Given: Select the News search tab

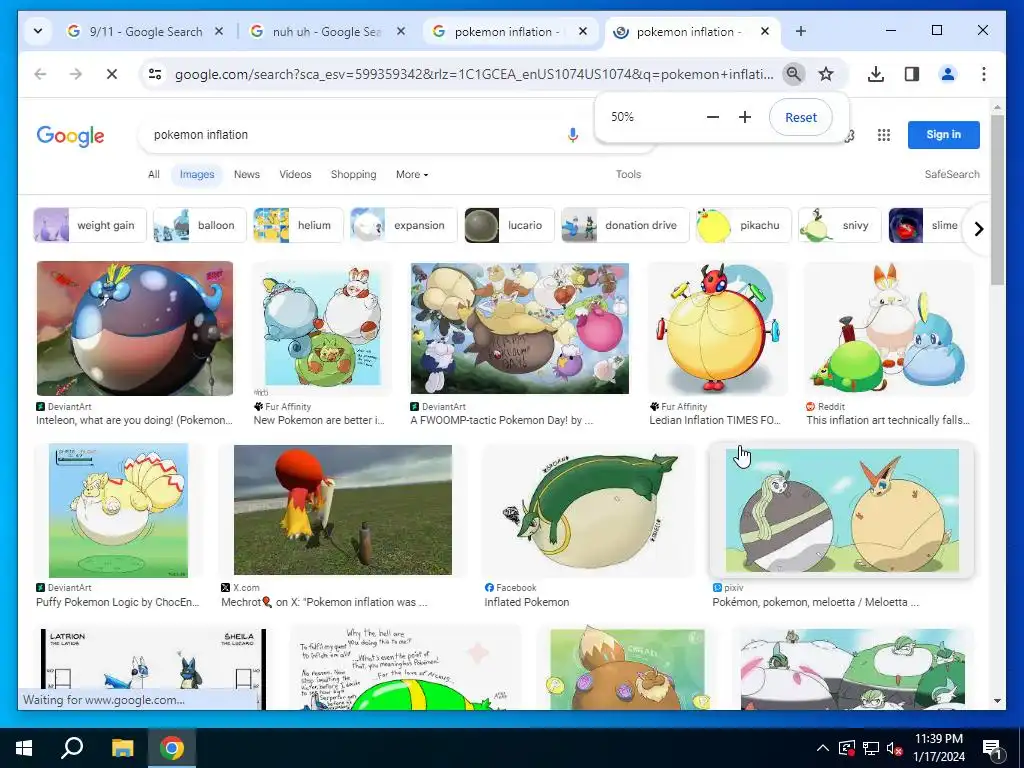Looking at the screenshot, I should (247, 174).
